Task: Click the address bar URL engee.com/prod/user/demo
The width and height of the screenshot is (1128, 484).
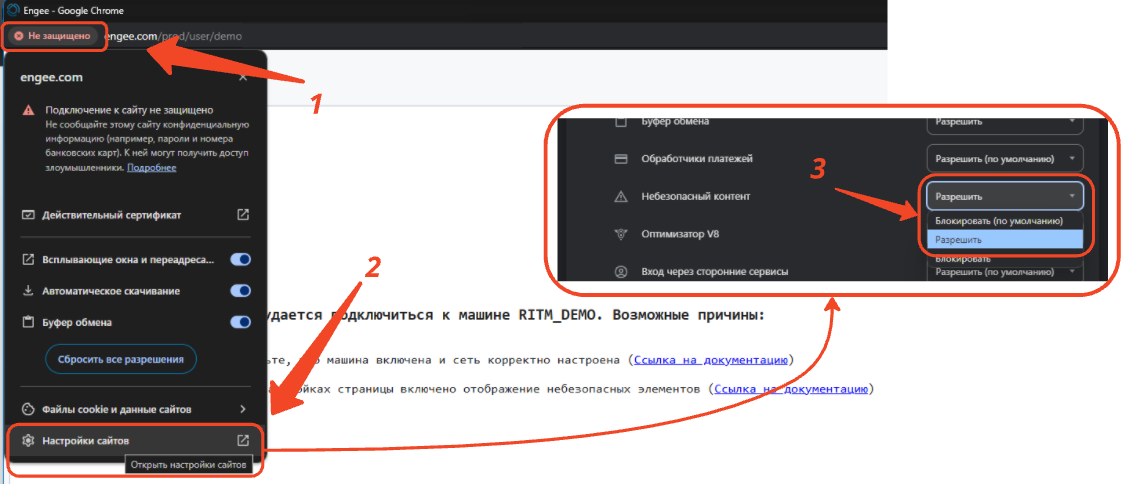Action: point(172,36)
